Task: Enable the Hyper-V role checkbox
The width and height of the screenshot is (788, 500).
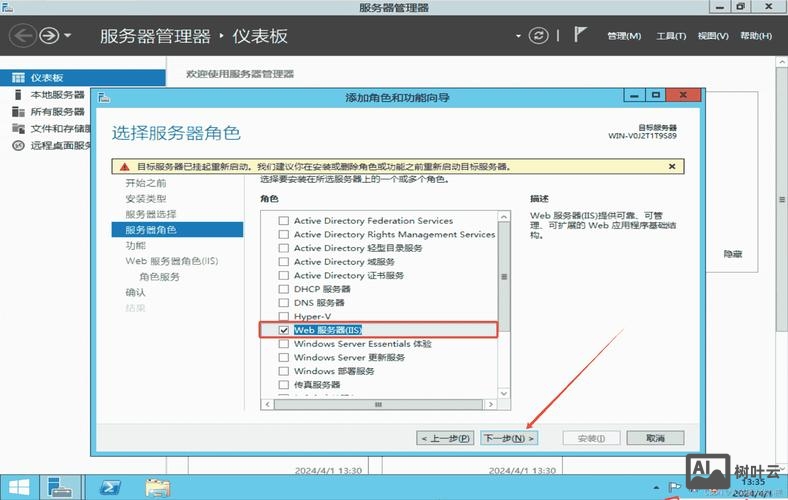Action: (284, 316)
